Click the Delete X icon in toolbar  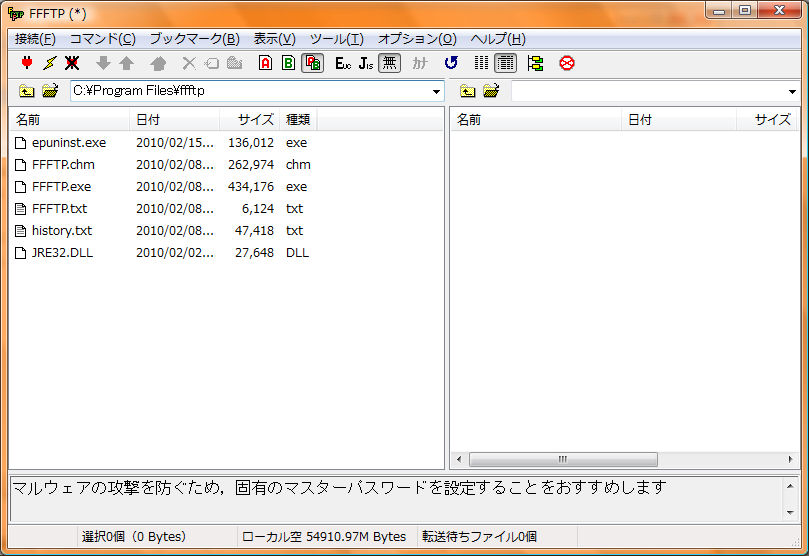click(189, 63)
